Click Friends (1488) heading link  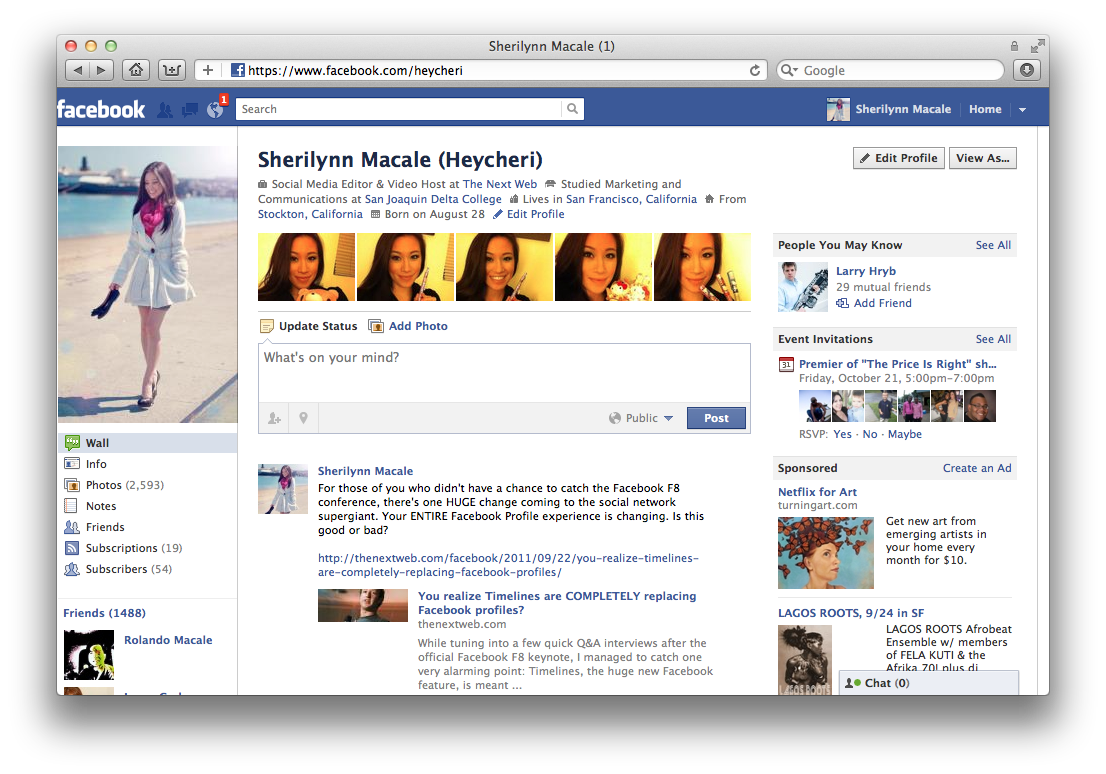click(104, 613)
